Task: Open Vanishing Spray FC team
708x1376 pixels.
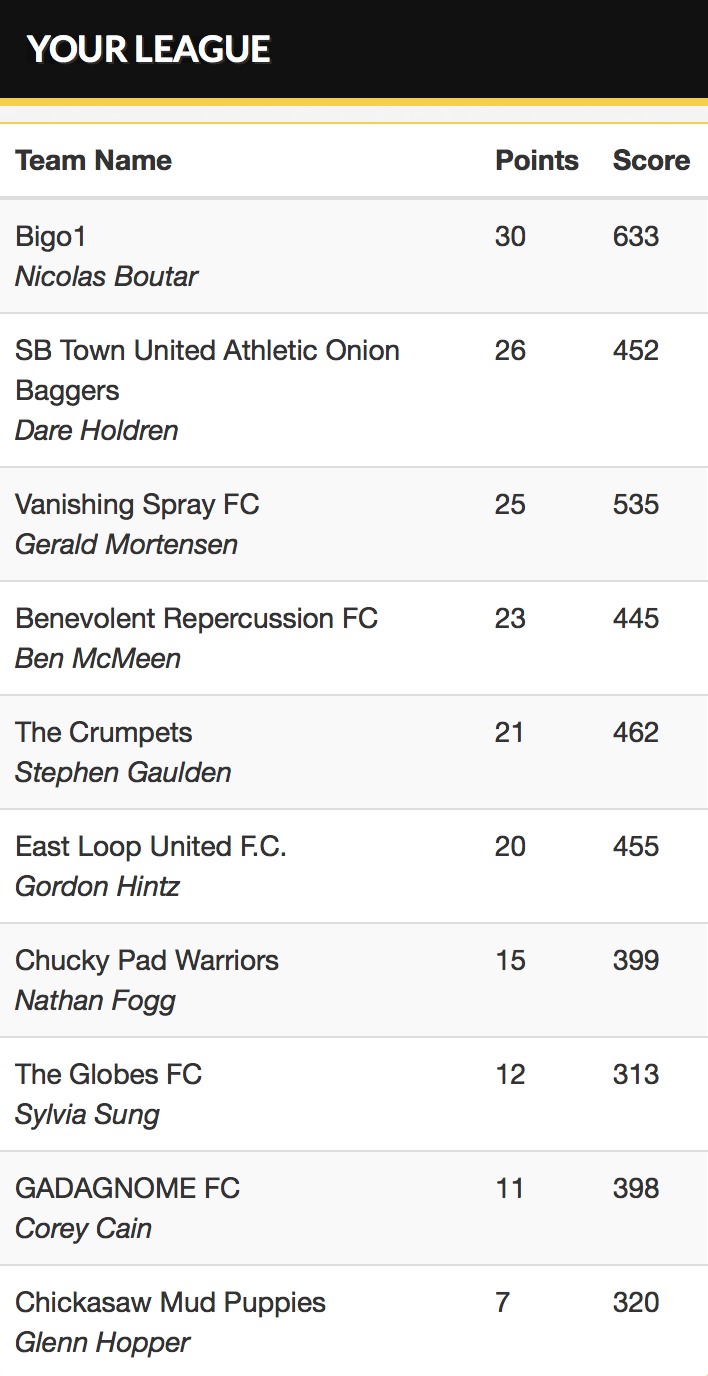Action: tap(137, 504)
